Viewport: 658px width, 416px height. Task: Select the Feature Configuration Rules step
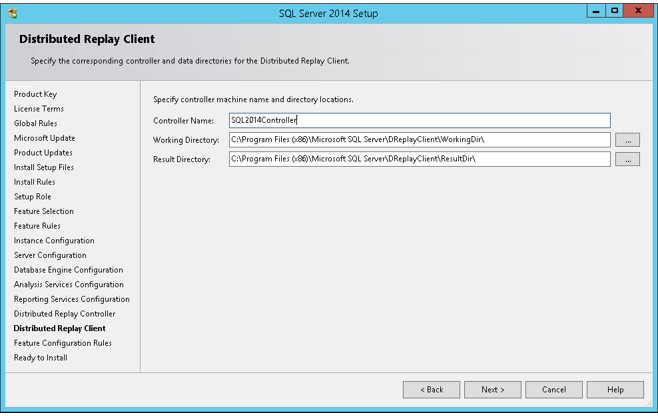point(63,343)
